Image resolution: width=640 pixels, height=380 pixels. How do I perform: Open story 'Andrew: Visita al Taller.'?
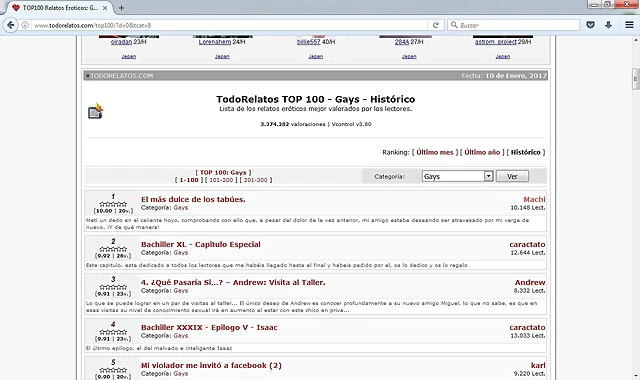pos(233,282)
